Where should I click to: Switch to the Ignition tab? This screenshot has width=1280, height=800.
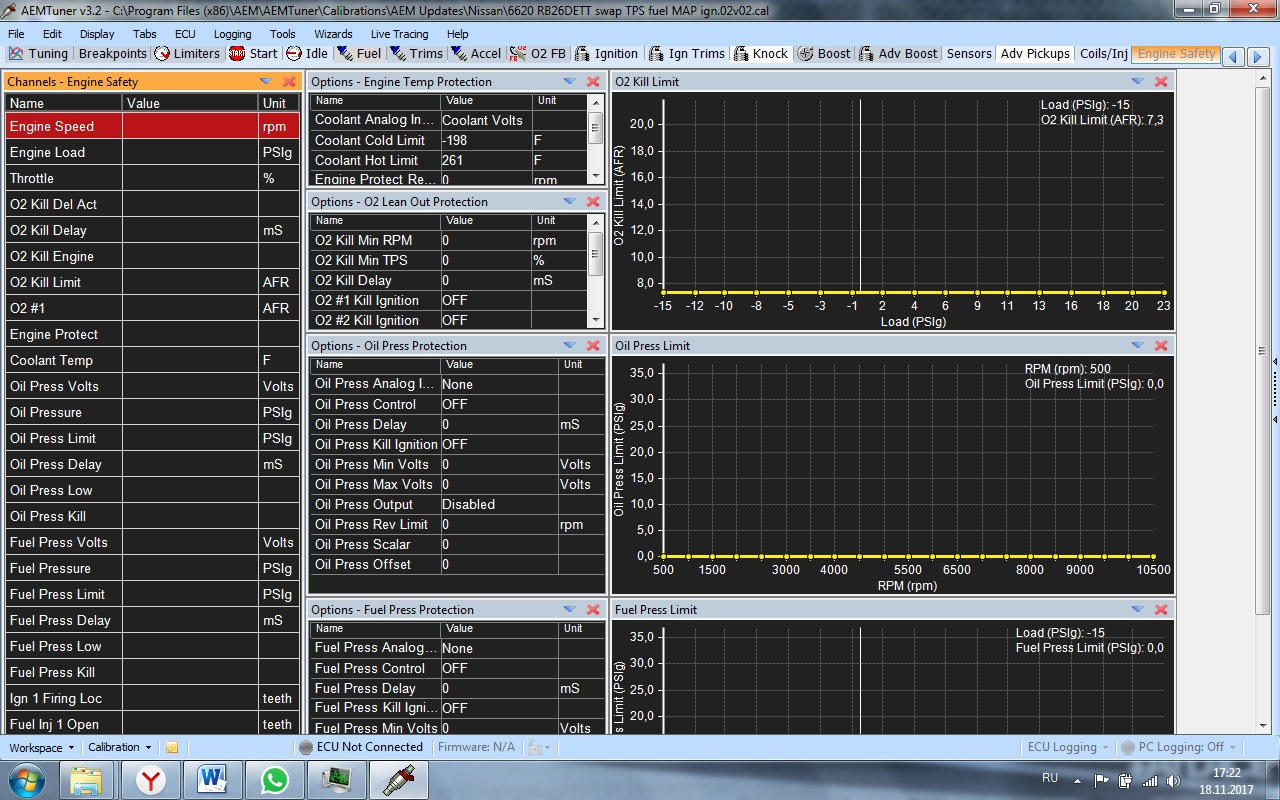pos(606,54)
